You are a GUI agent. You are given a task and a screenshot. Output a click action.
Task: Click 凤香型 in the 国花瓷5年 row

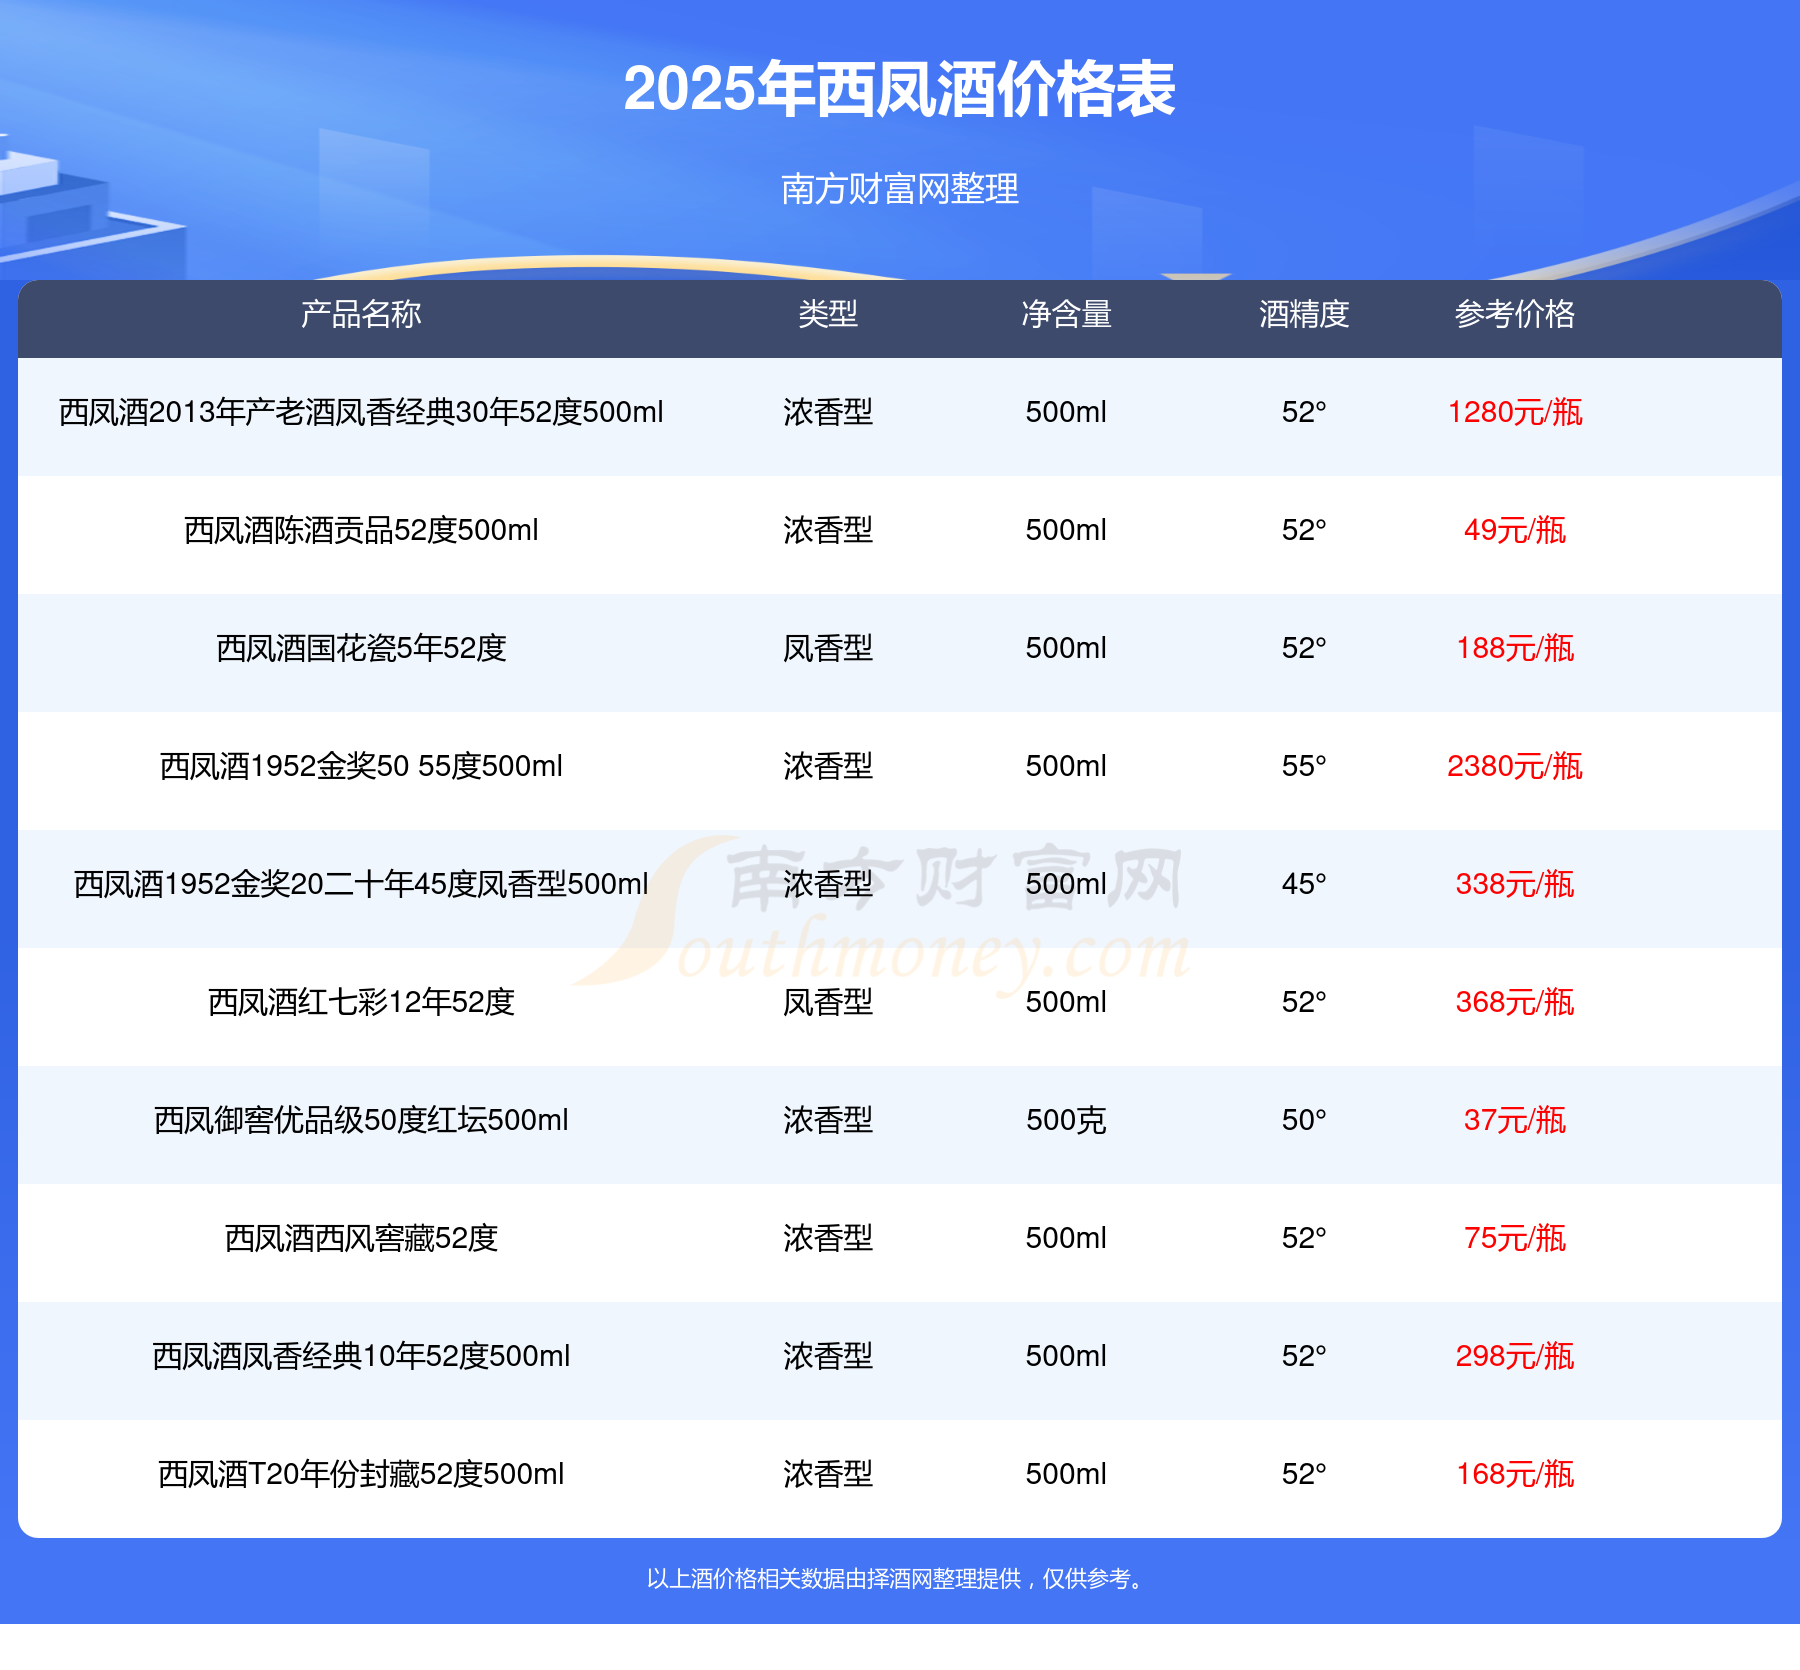[x=828, y=648]
